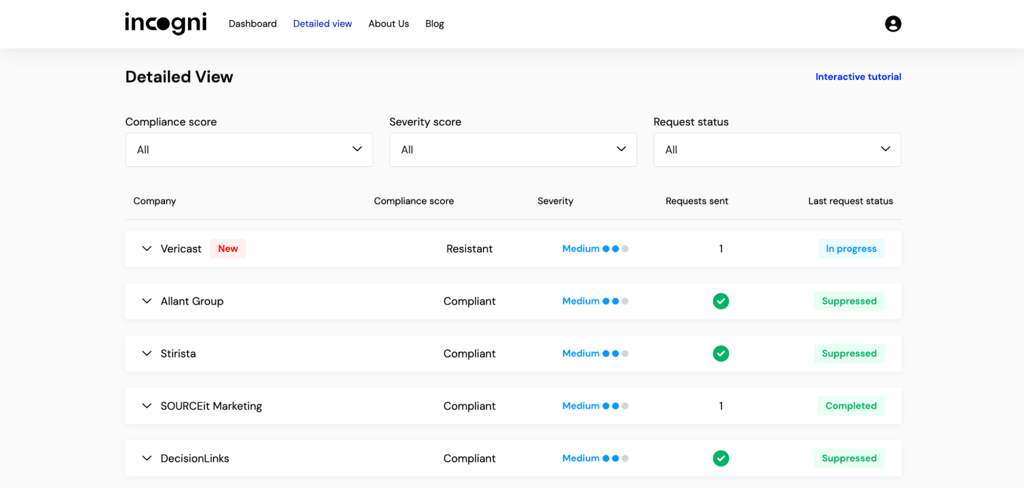Image resolution: width=1024 pixels, height=488 pixels.
Task: Open the Blog link in navigation
Action: coord(434,24)
